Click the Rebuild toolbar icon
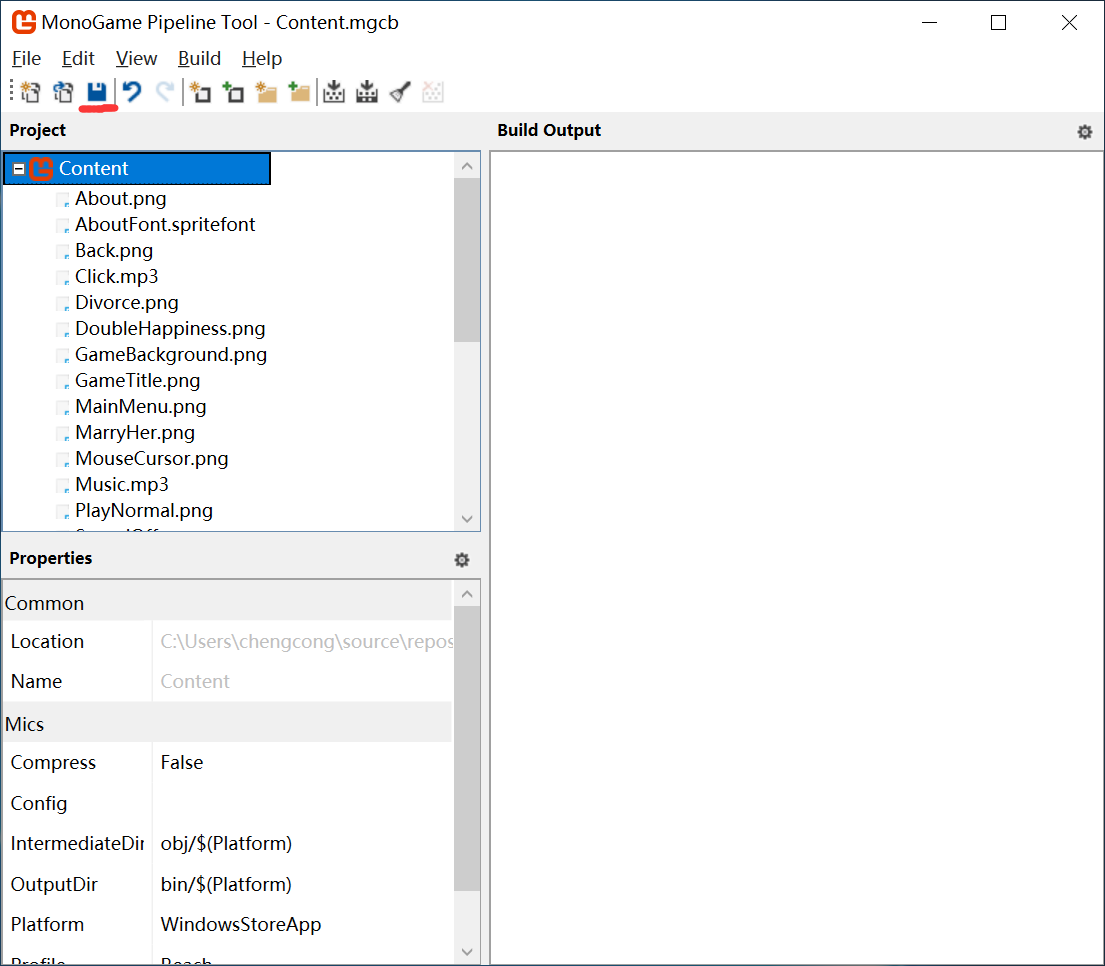 367,93
